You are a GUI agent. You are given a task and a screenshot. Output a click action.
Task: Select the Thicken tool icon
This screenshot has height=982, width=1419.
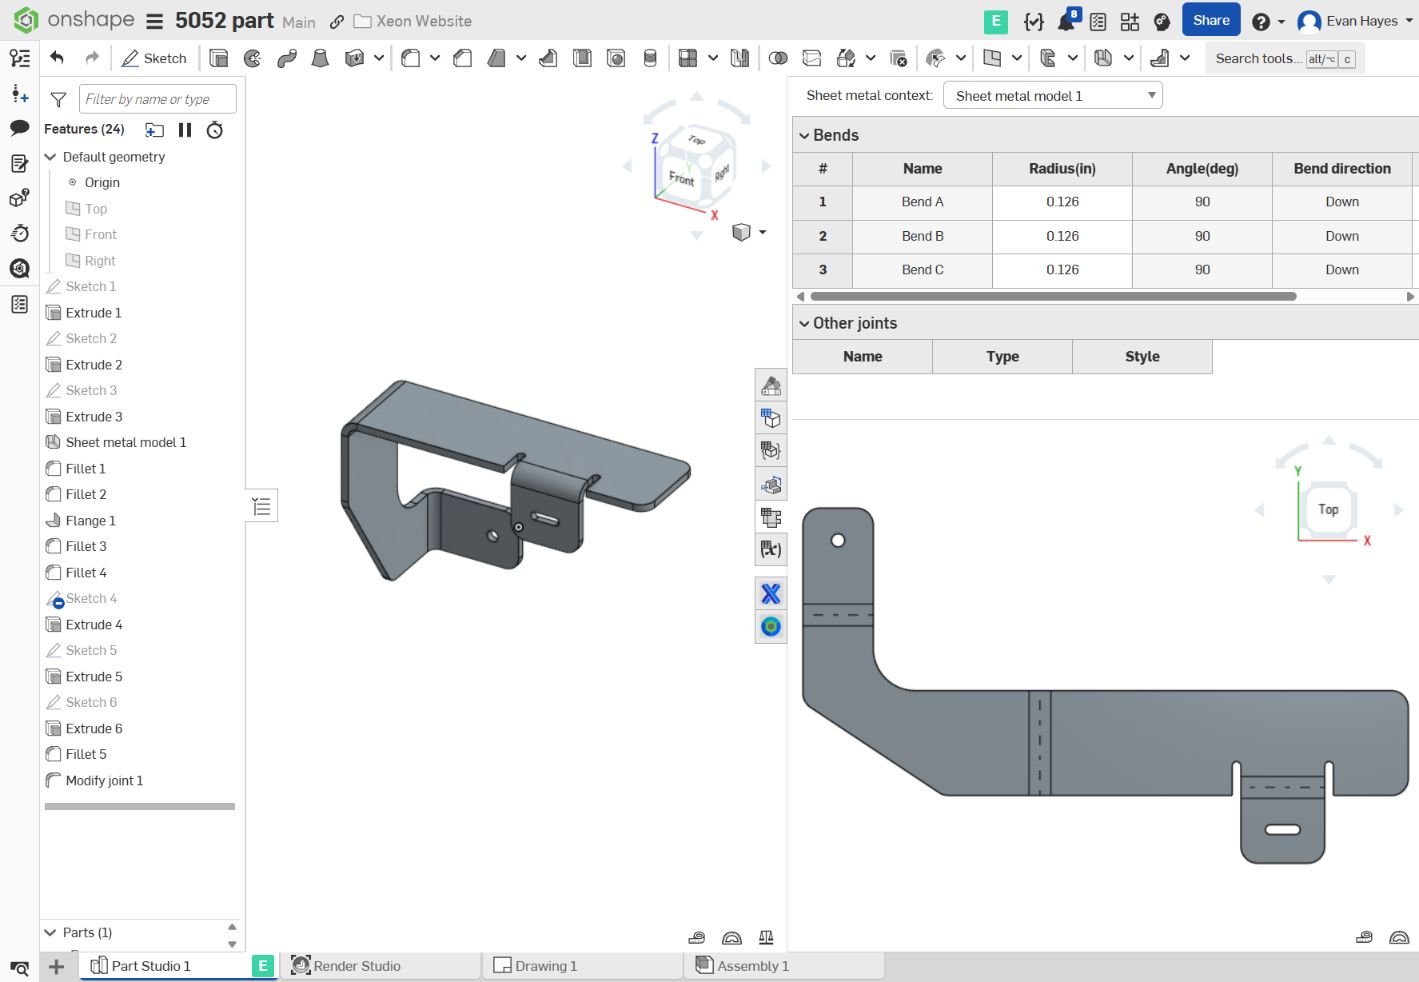(354, 59)
